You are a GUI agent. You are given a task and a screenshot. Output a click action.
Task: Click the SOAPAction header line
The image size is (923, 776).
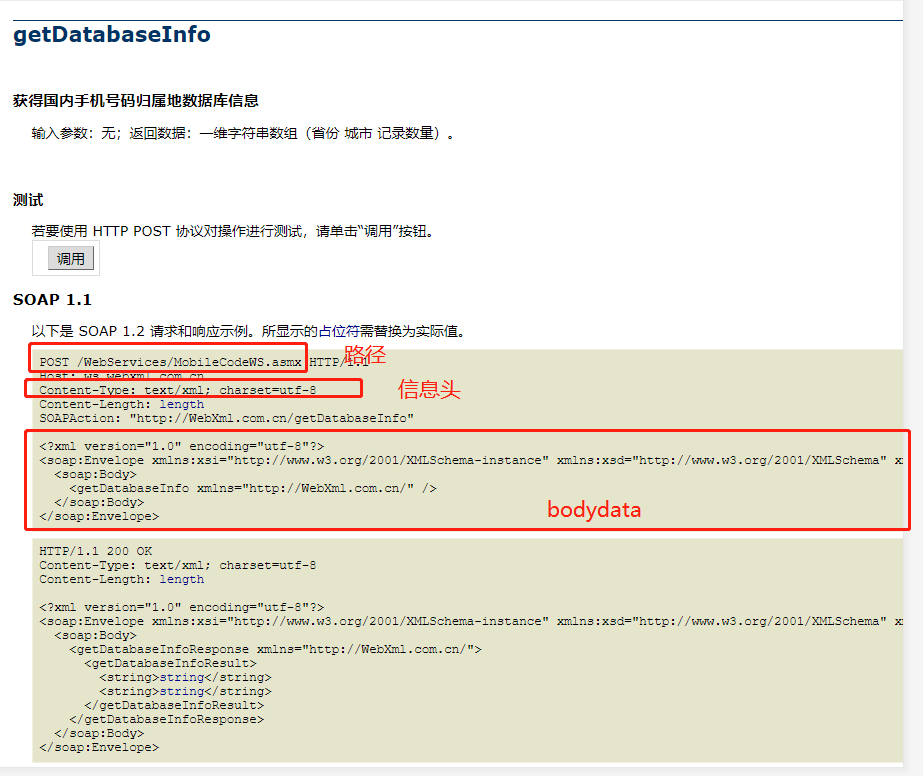(226, 418)
